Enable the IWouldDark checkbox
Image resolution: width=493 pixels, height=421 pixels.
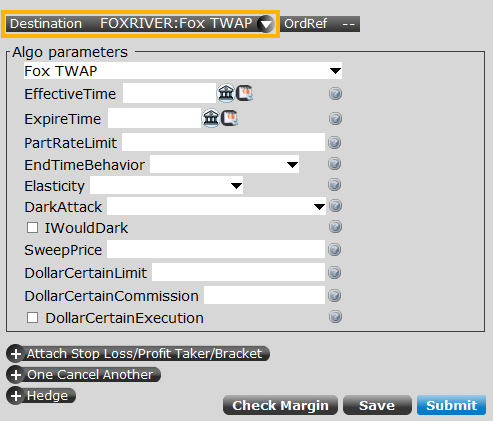coord(32,228)
